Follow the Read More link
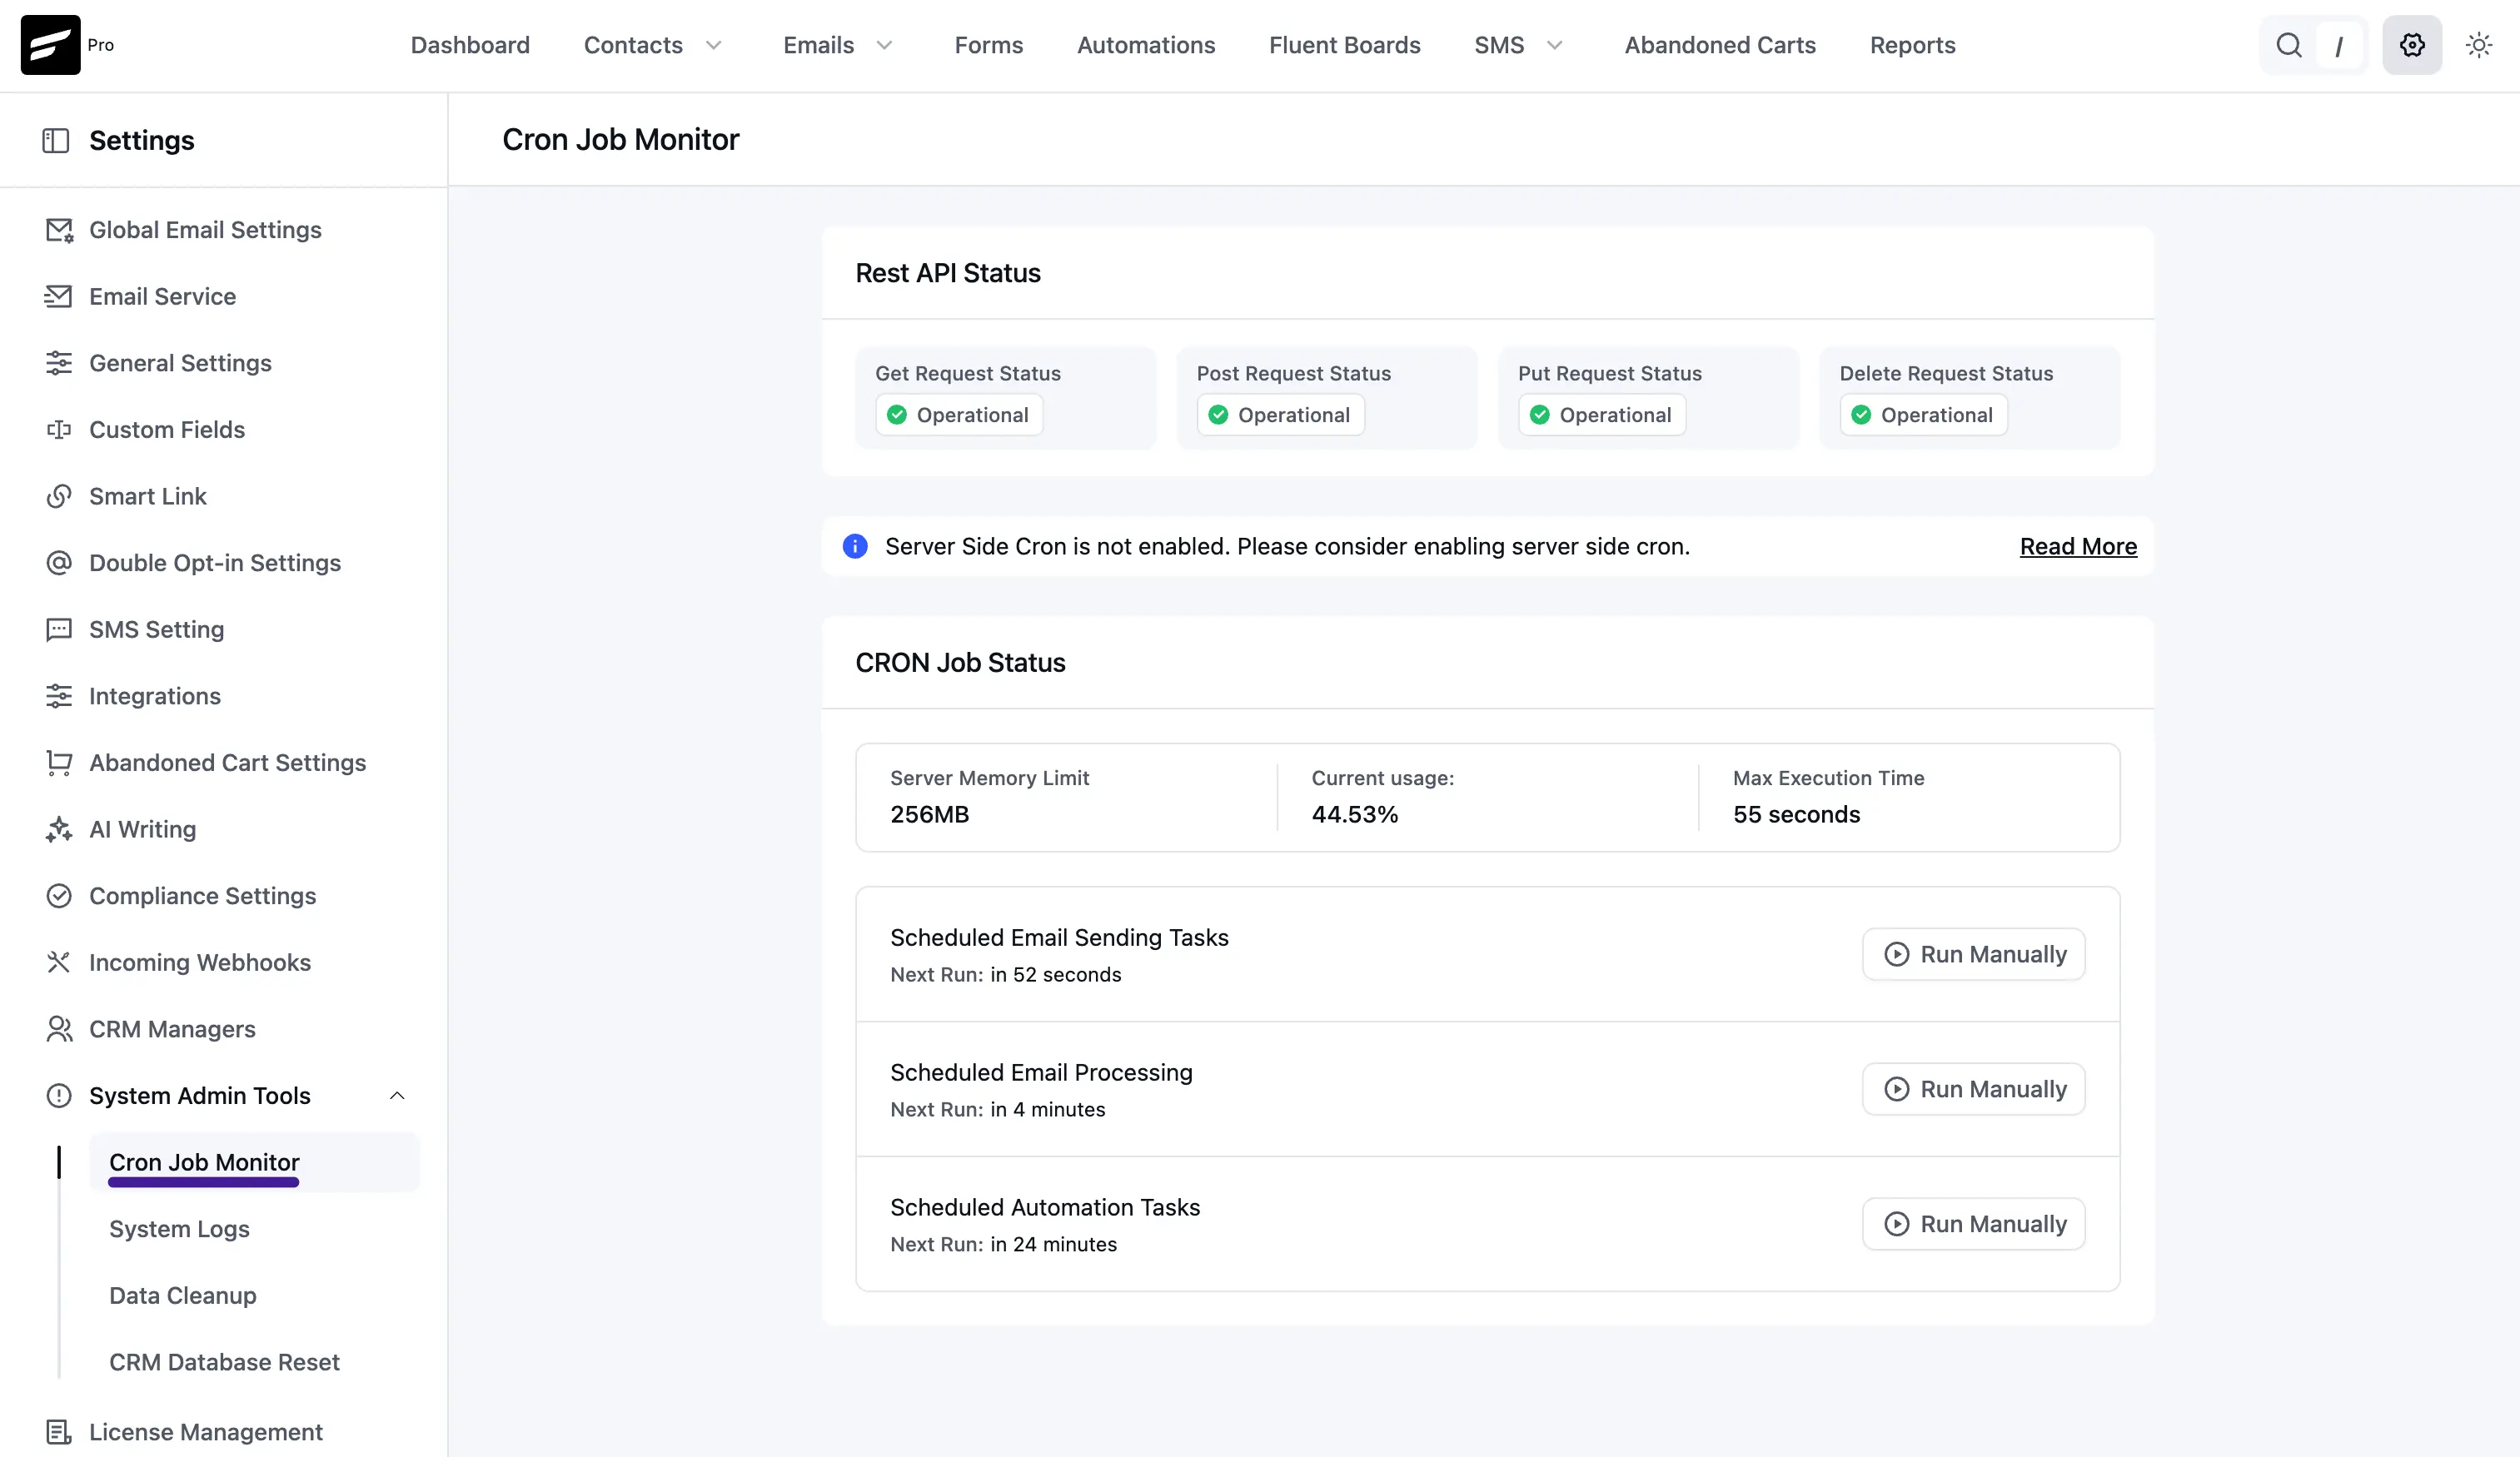This screenshot has height=1457, width=2520. 2078,546
